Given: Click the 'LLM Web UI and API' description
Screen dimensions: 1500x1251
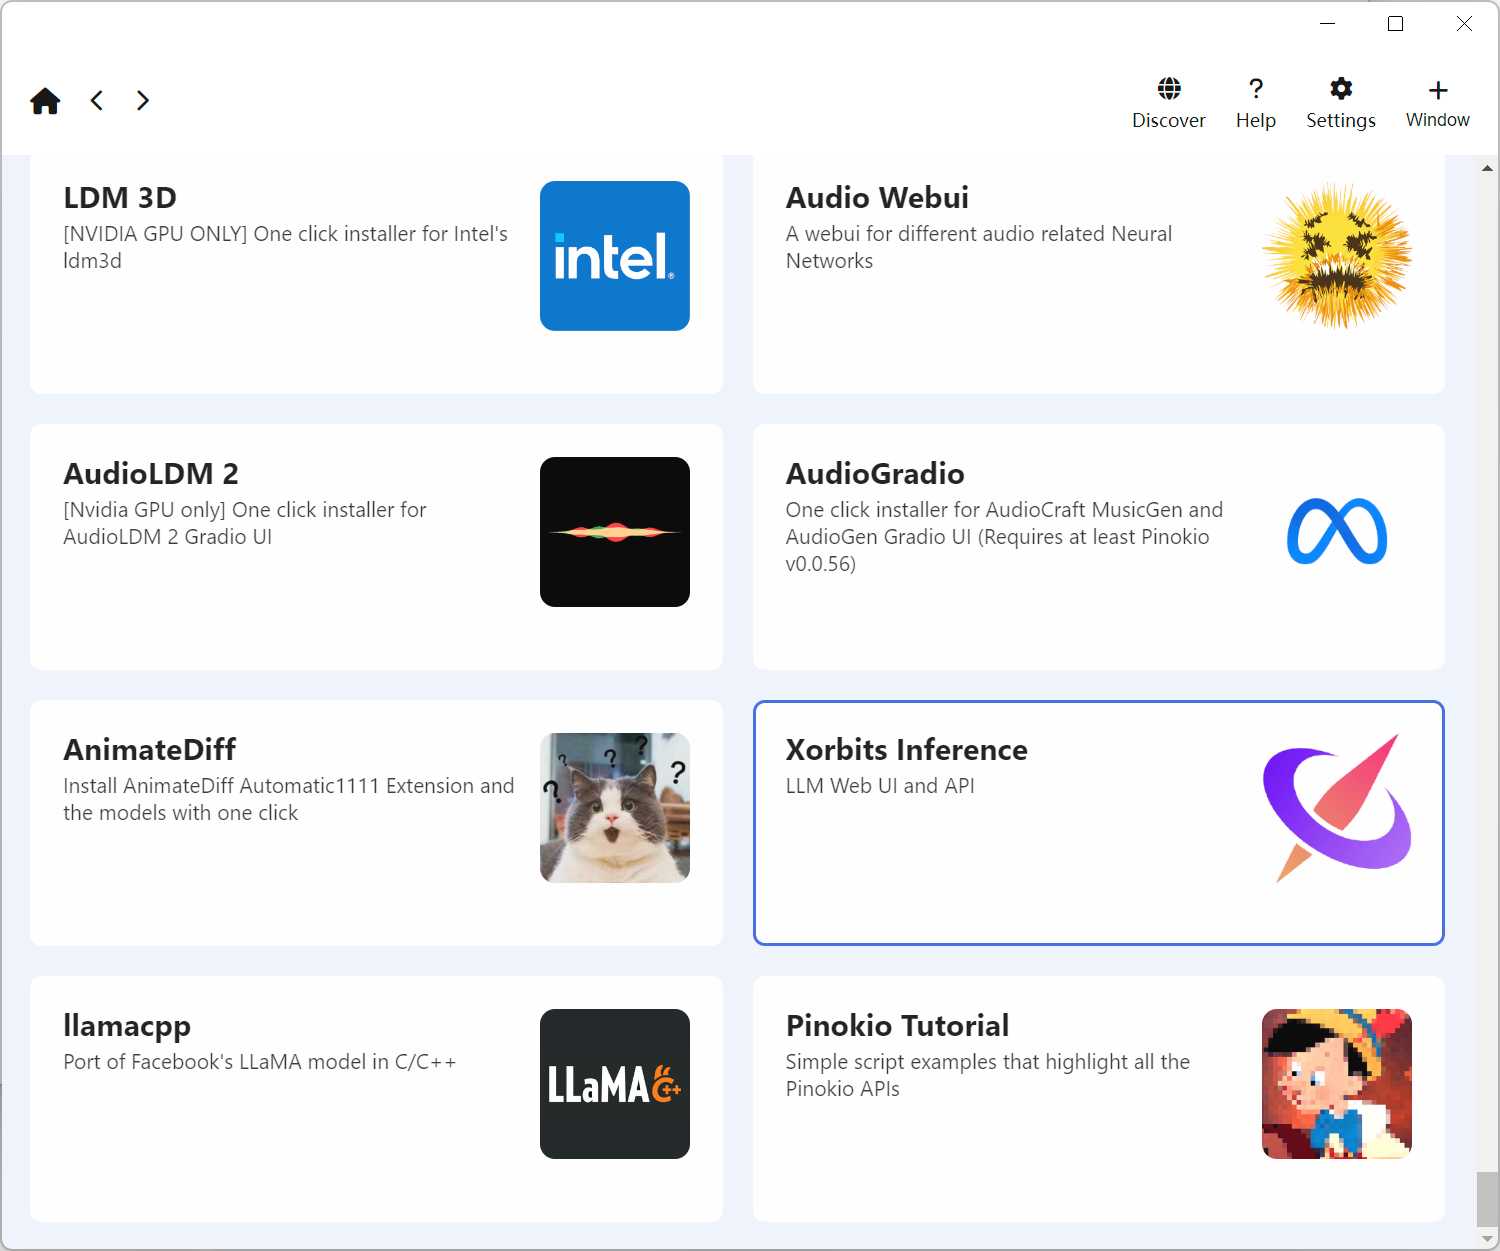Looking at the screenshot, I should coord(880,786).
